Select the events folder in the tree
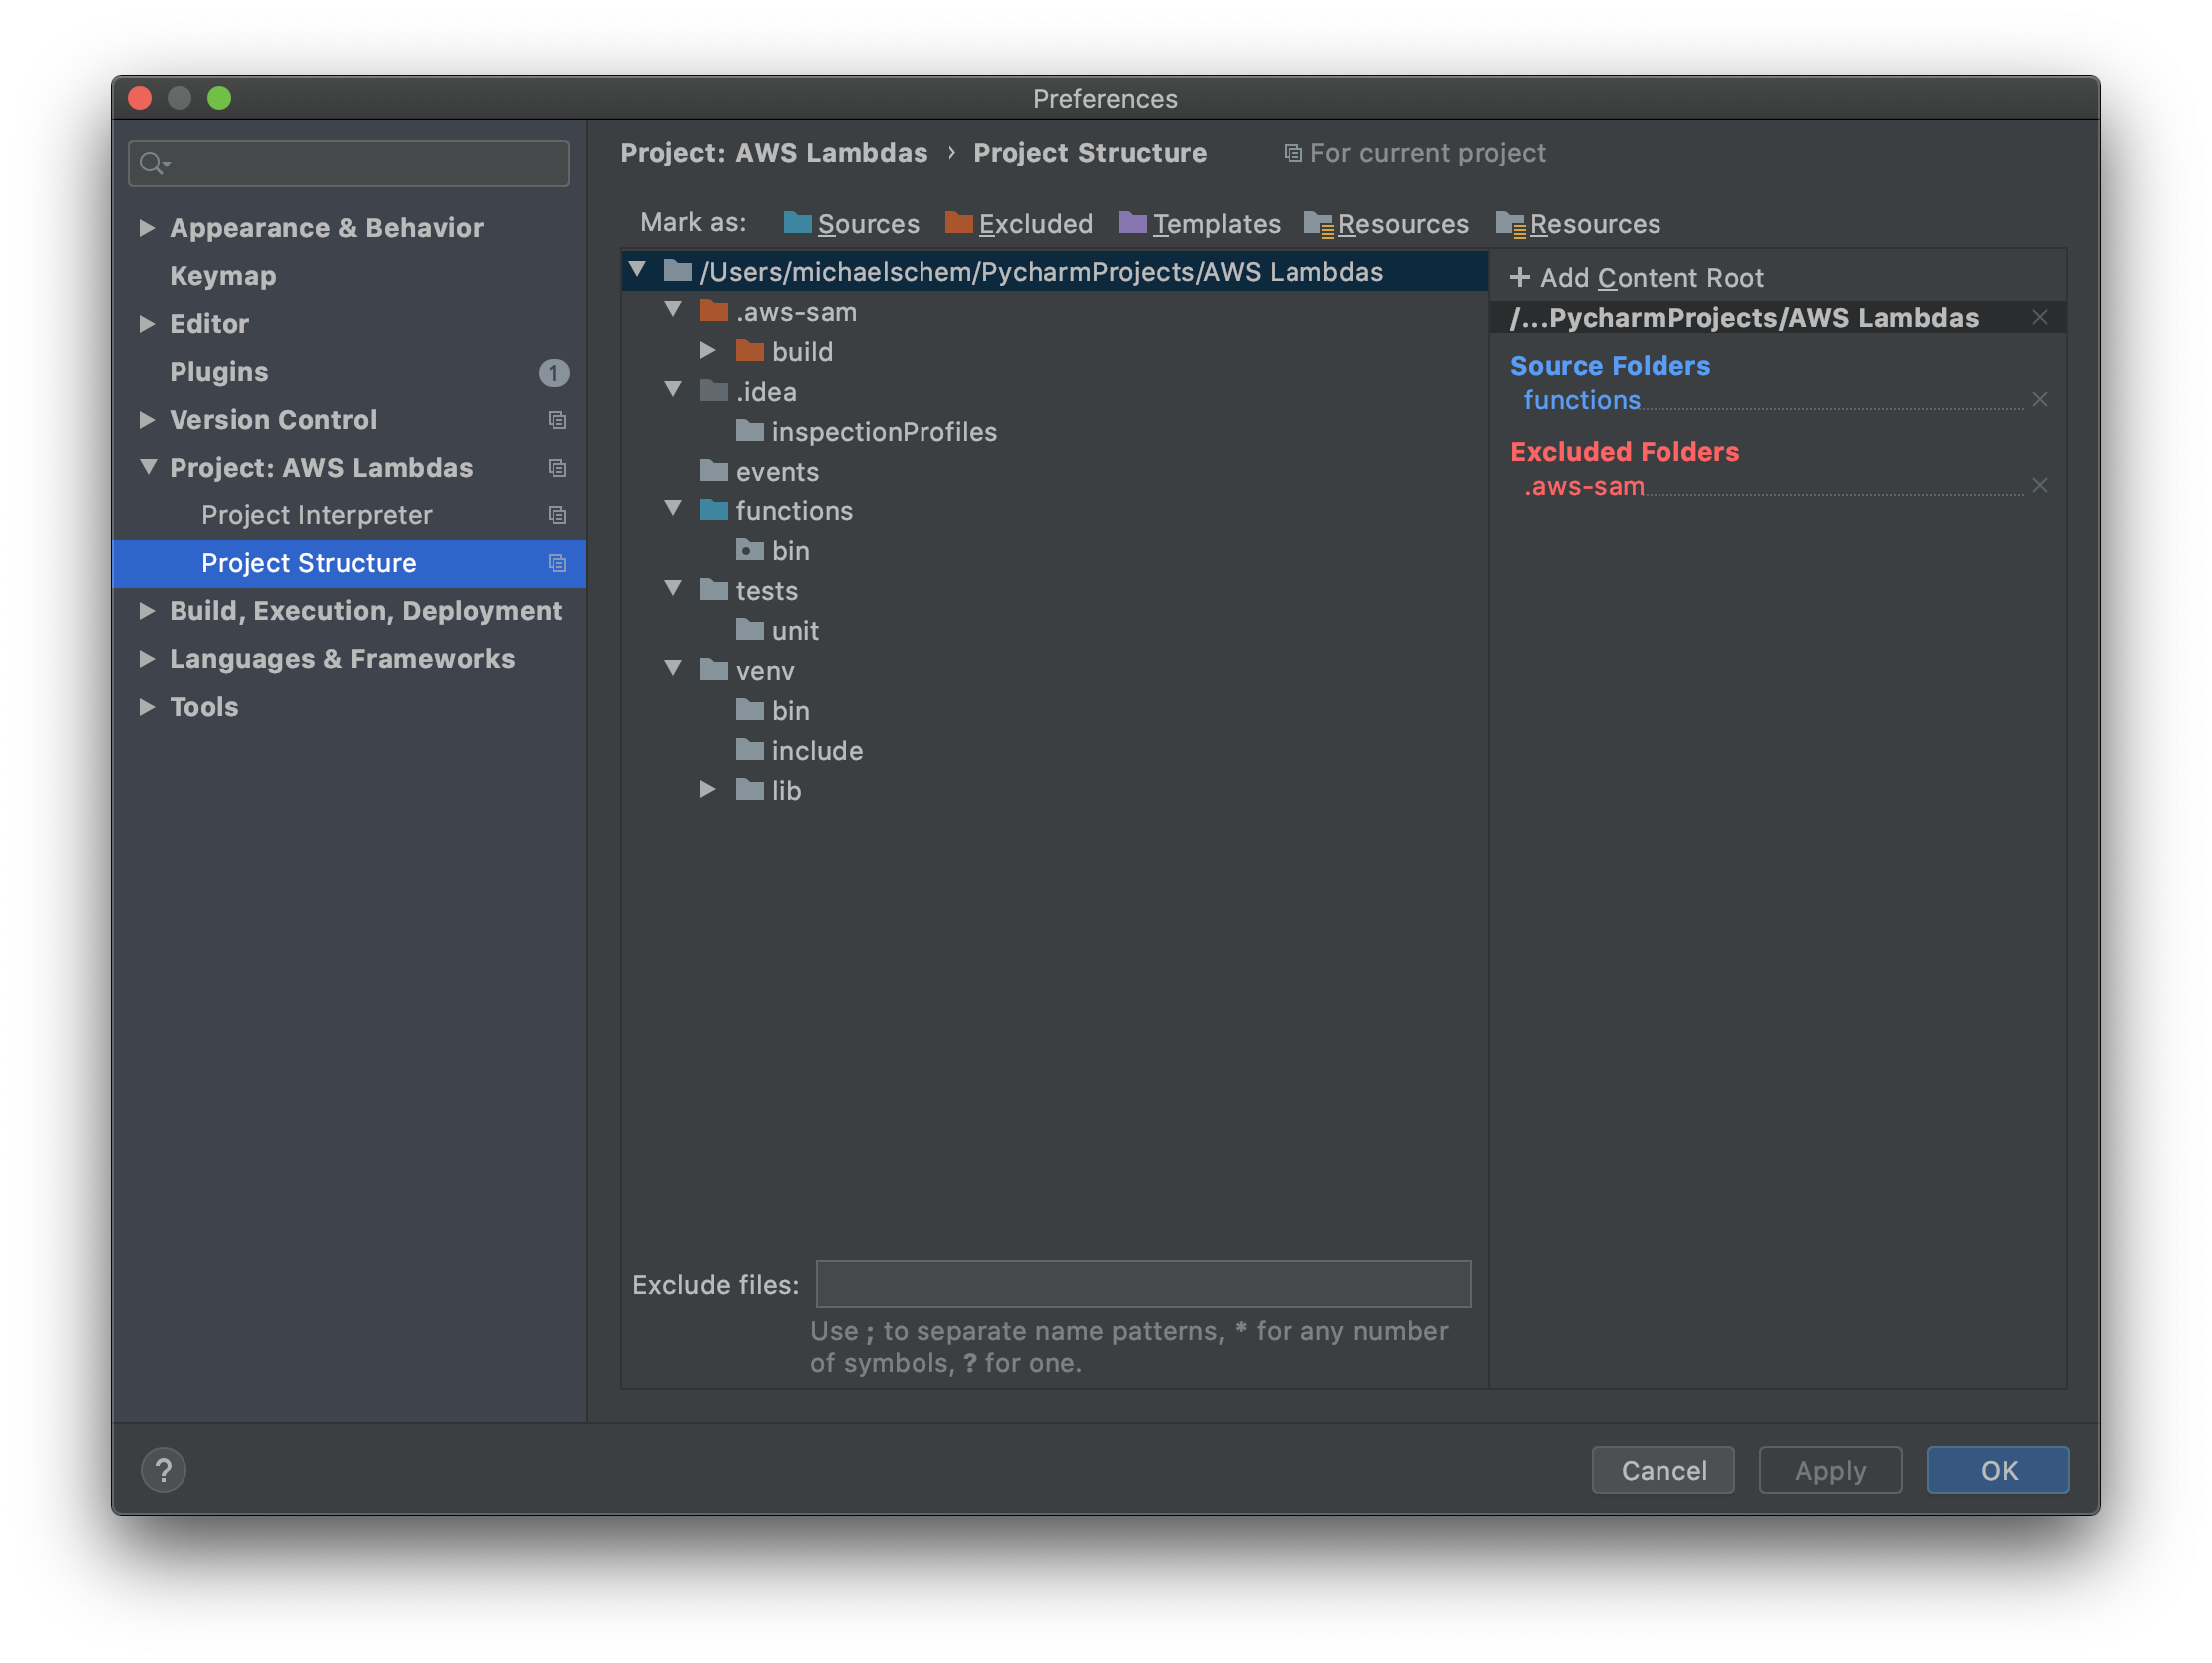 777,470
